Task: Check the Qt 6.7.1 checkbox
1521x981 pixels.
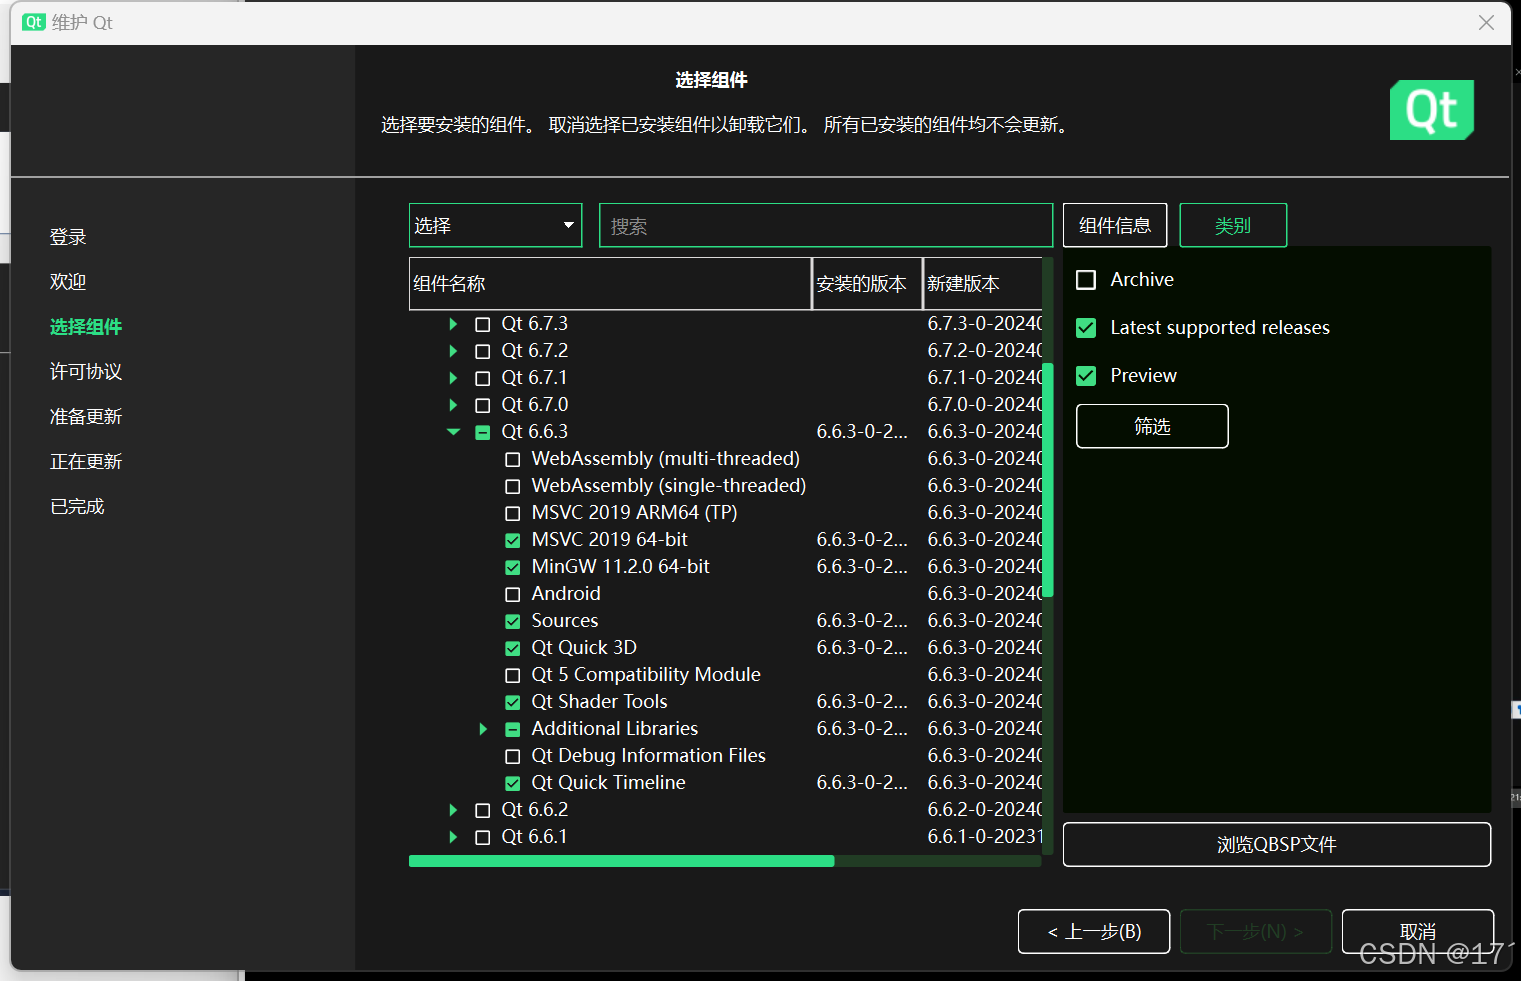Action: click(483, 378)
